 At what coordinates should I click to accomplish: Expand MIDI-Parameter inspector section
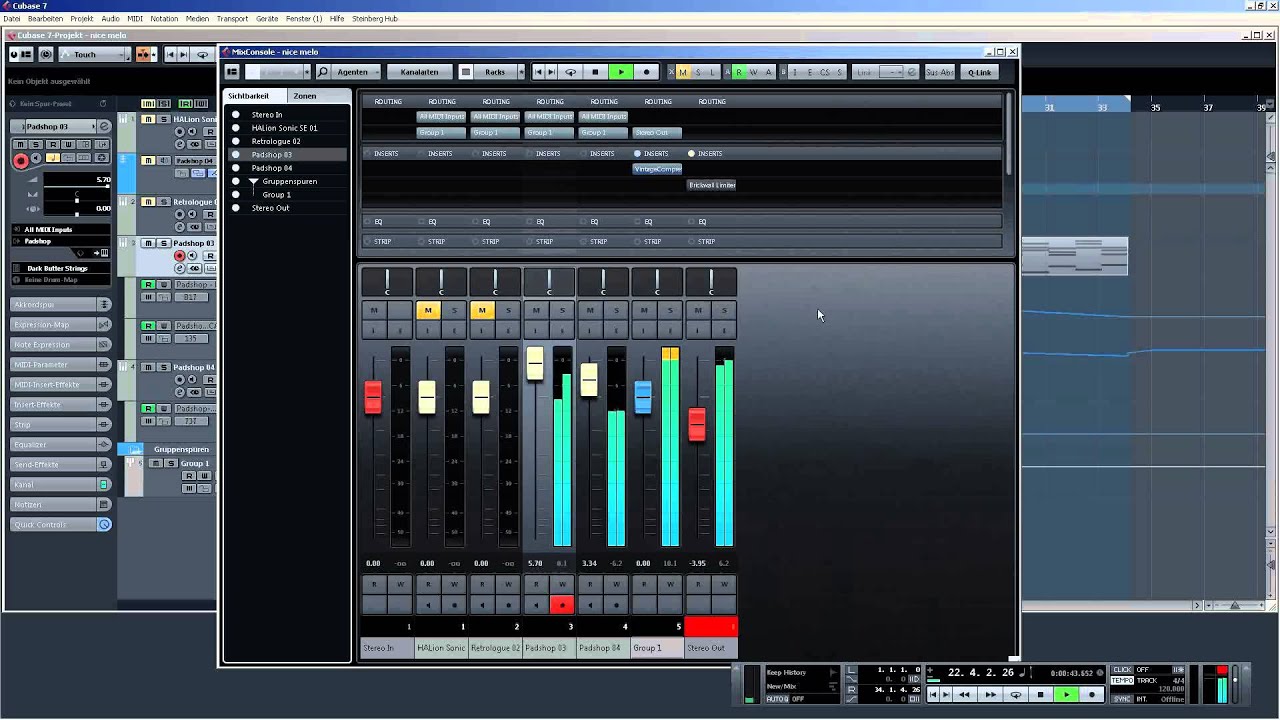tap(61, 364)
